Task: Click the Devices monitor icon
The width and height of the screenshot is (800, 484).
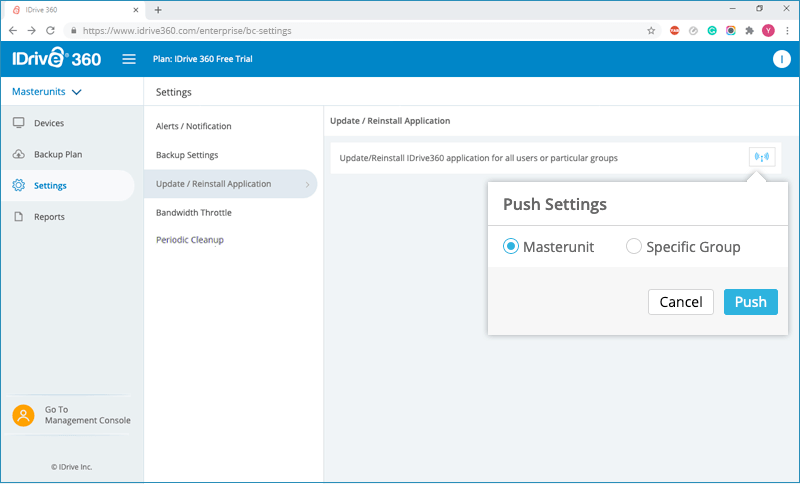Action: (19, 123)
